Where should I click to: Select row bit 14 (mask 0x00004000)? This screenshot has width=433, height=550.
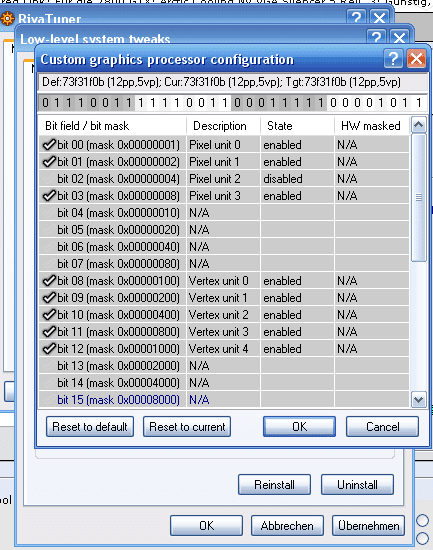click(x=224, y=383)
